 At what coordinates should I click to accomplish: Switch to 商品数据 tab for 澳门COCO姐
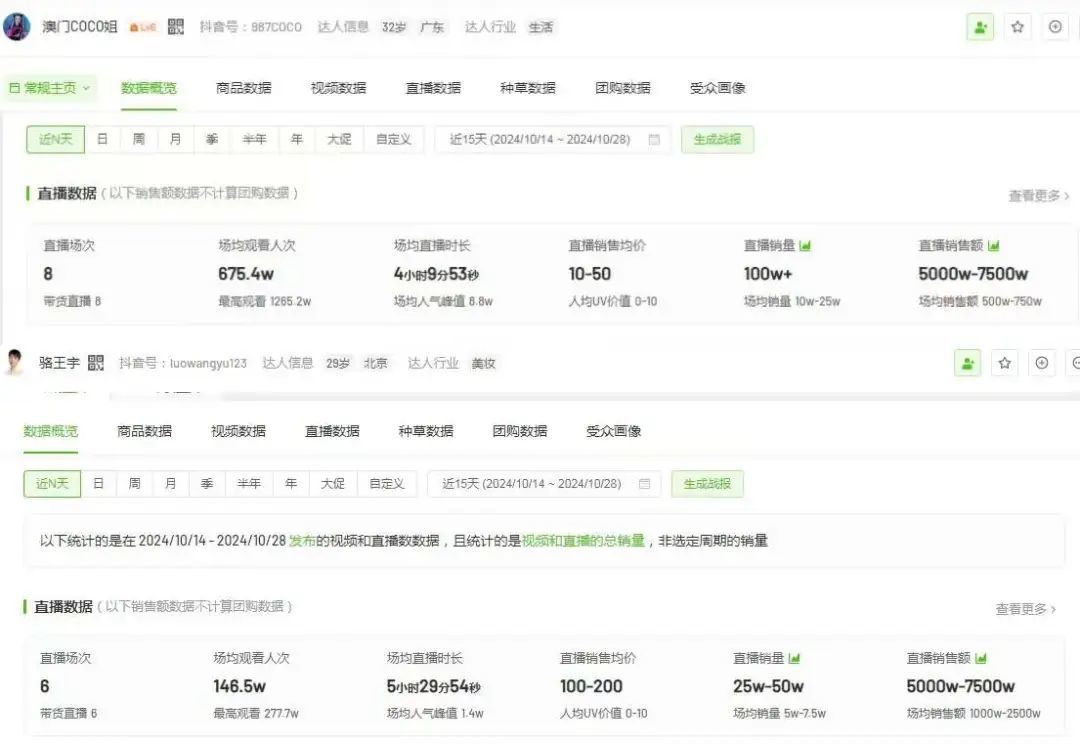(243, 88)
